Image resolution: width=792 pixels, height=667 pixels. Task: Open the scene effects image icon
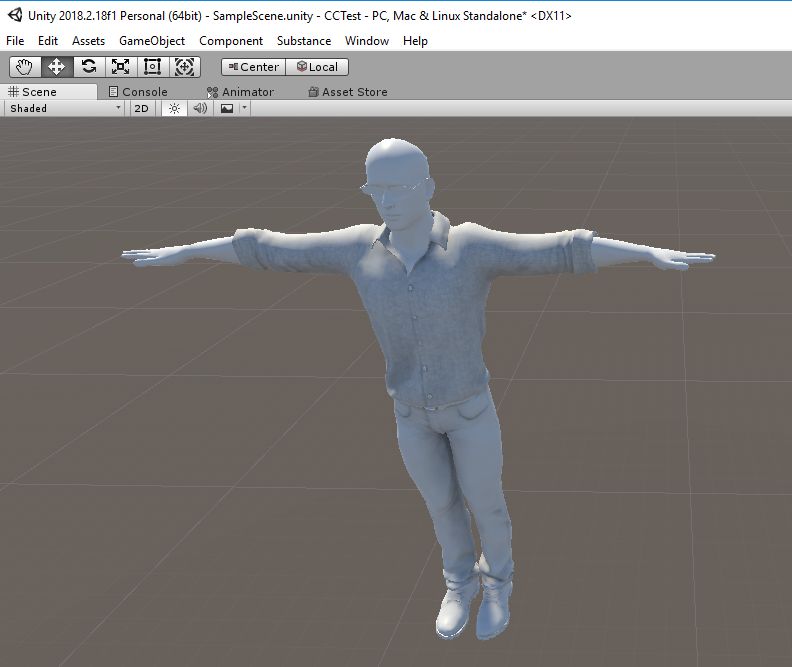(227, 108)
